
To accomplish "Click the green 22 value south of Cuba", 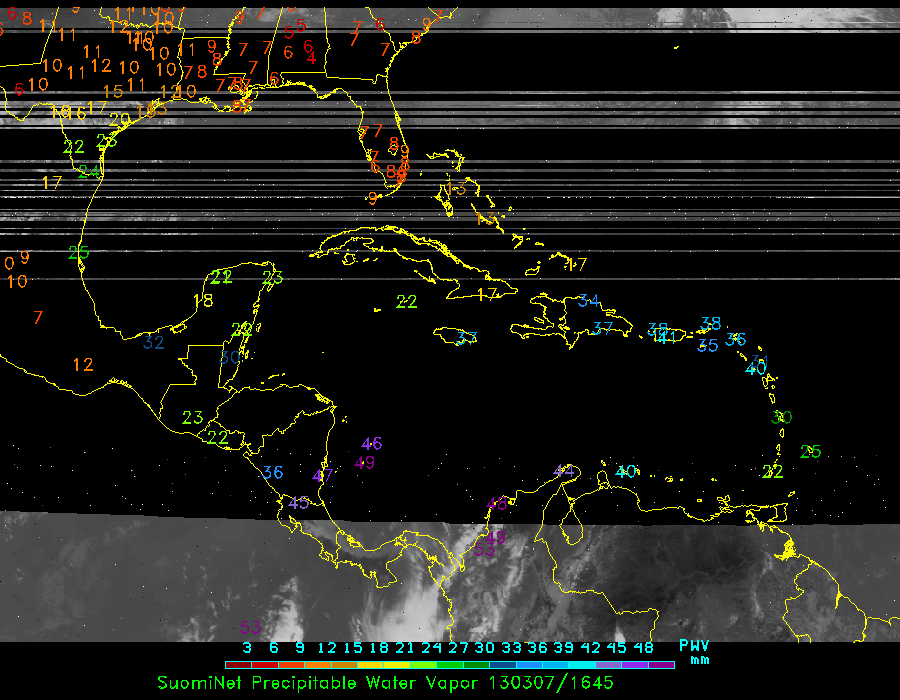I will point(406,301).
